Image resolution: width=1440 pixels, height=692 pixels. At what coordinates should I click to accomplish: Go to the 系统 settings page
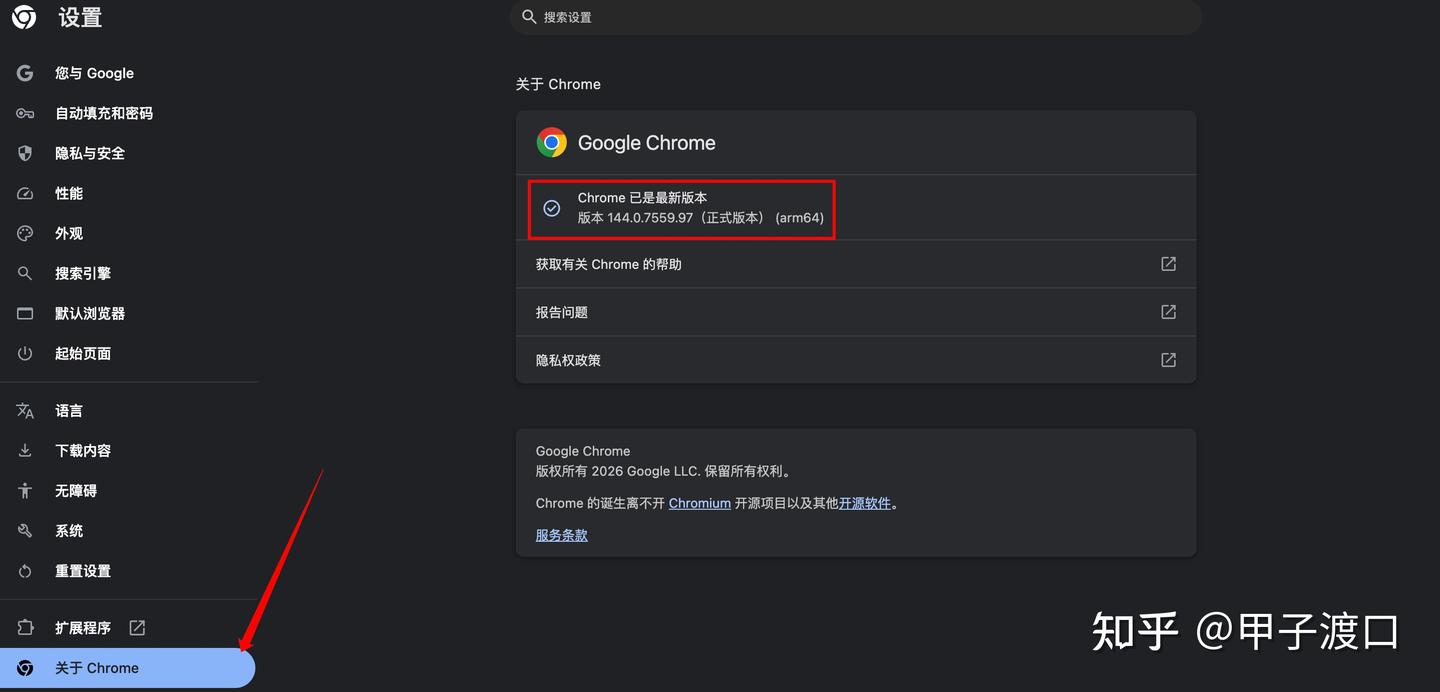point(128,531)
